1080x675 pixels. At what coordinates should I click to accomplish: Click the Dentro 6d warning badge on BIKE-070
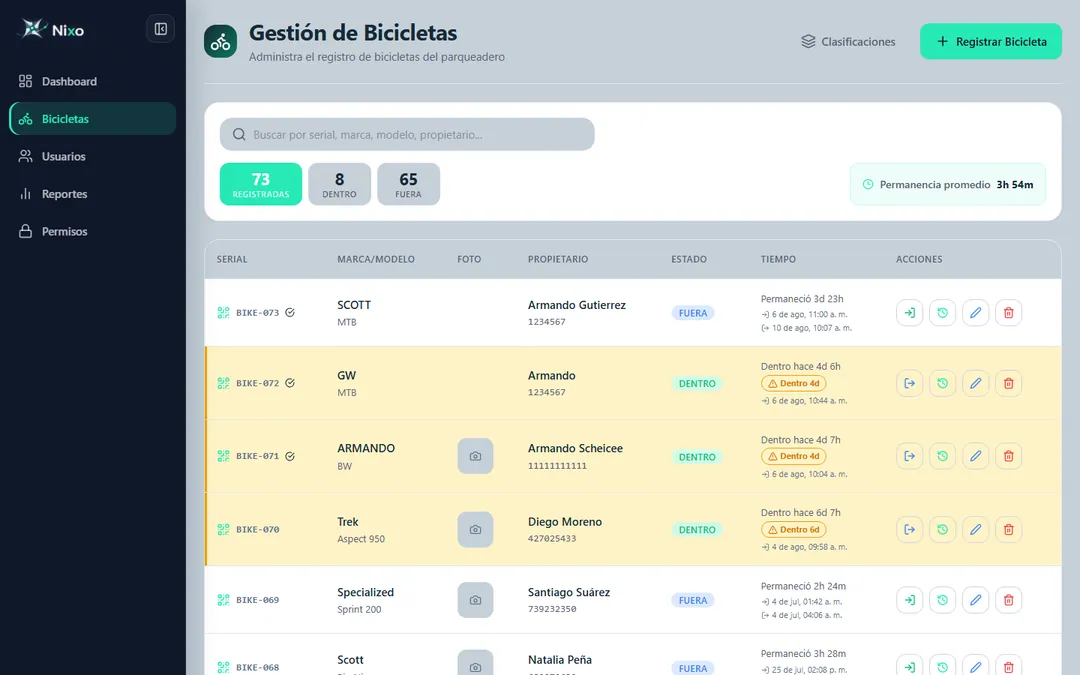(793, 530)
